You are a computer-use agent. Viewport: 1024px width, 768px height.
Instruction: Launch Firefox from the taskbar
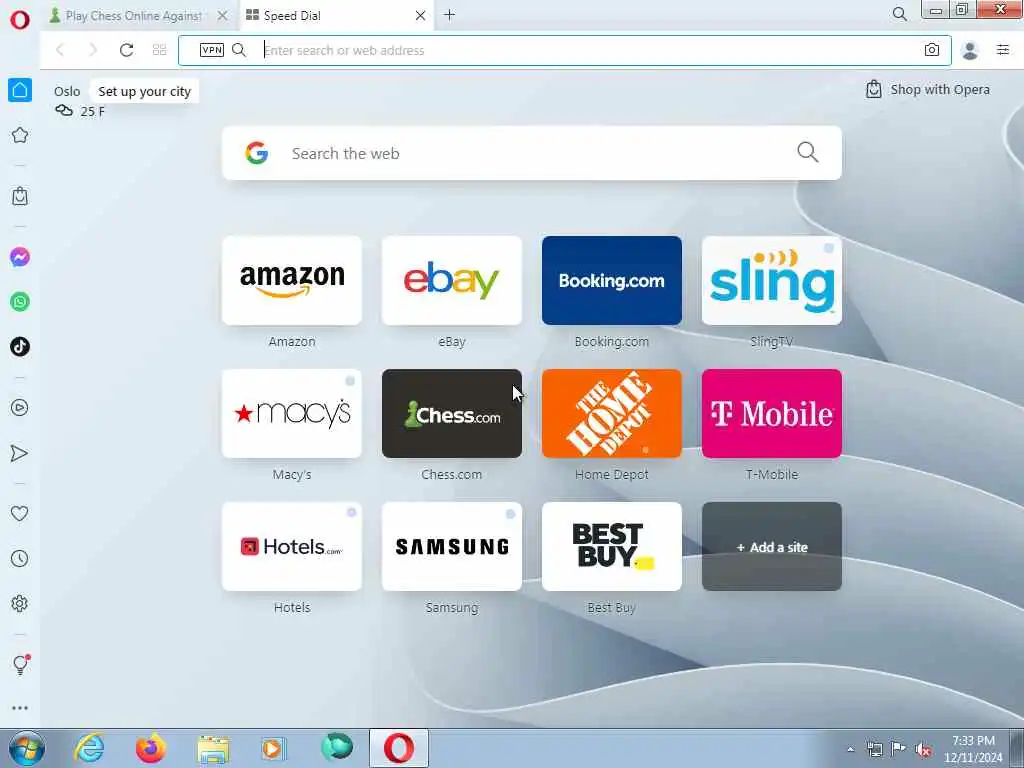tap(151, 748)
